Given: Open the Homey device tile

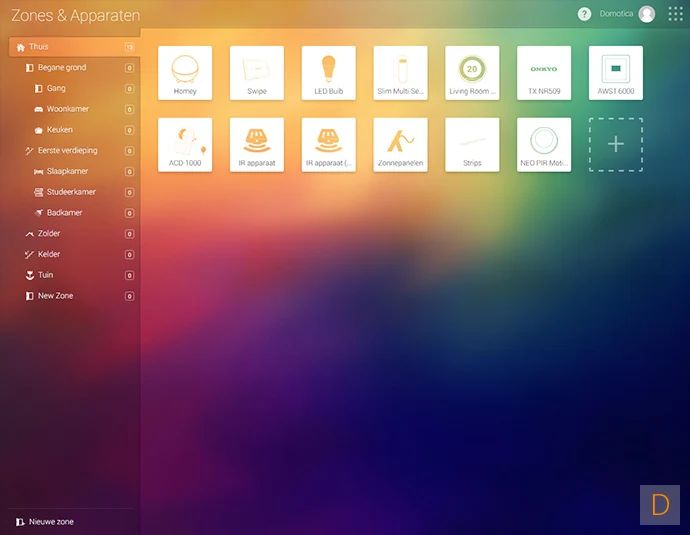Looking at the screenshot, I should point(185,73).
